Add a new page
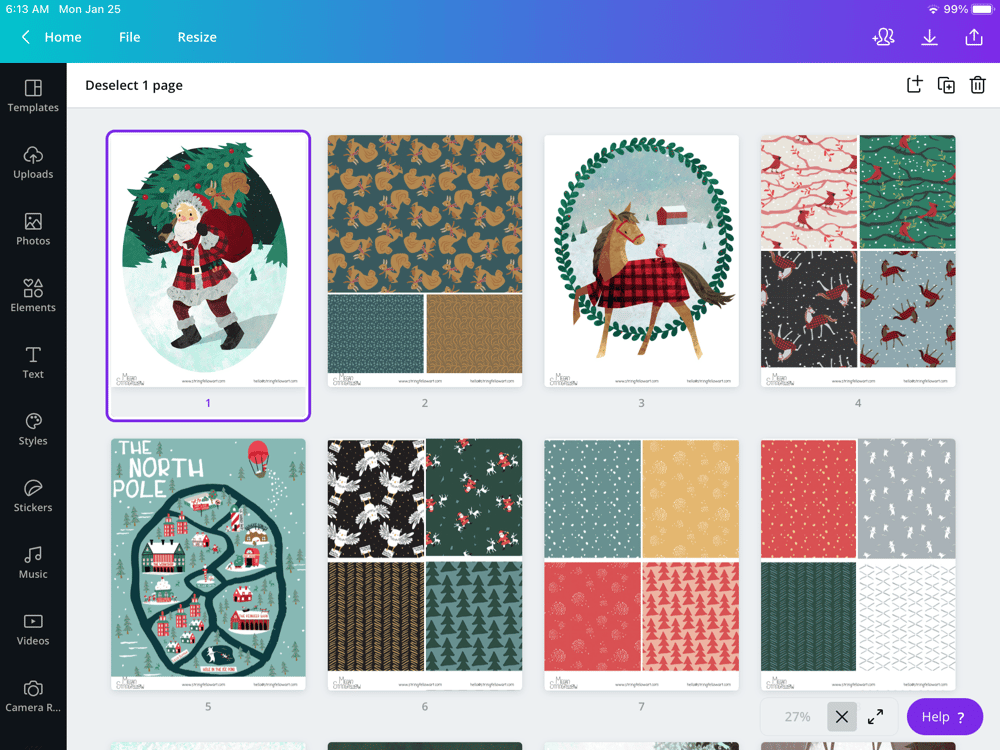 [914, 84]
